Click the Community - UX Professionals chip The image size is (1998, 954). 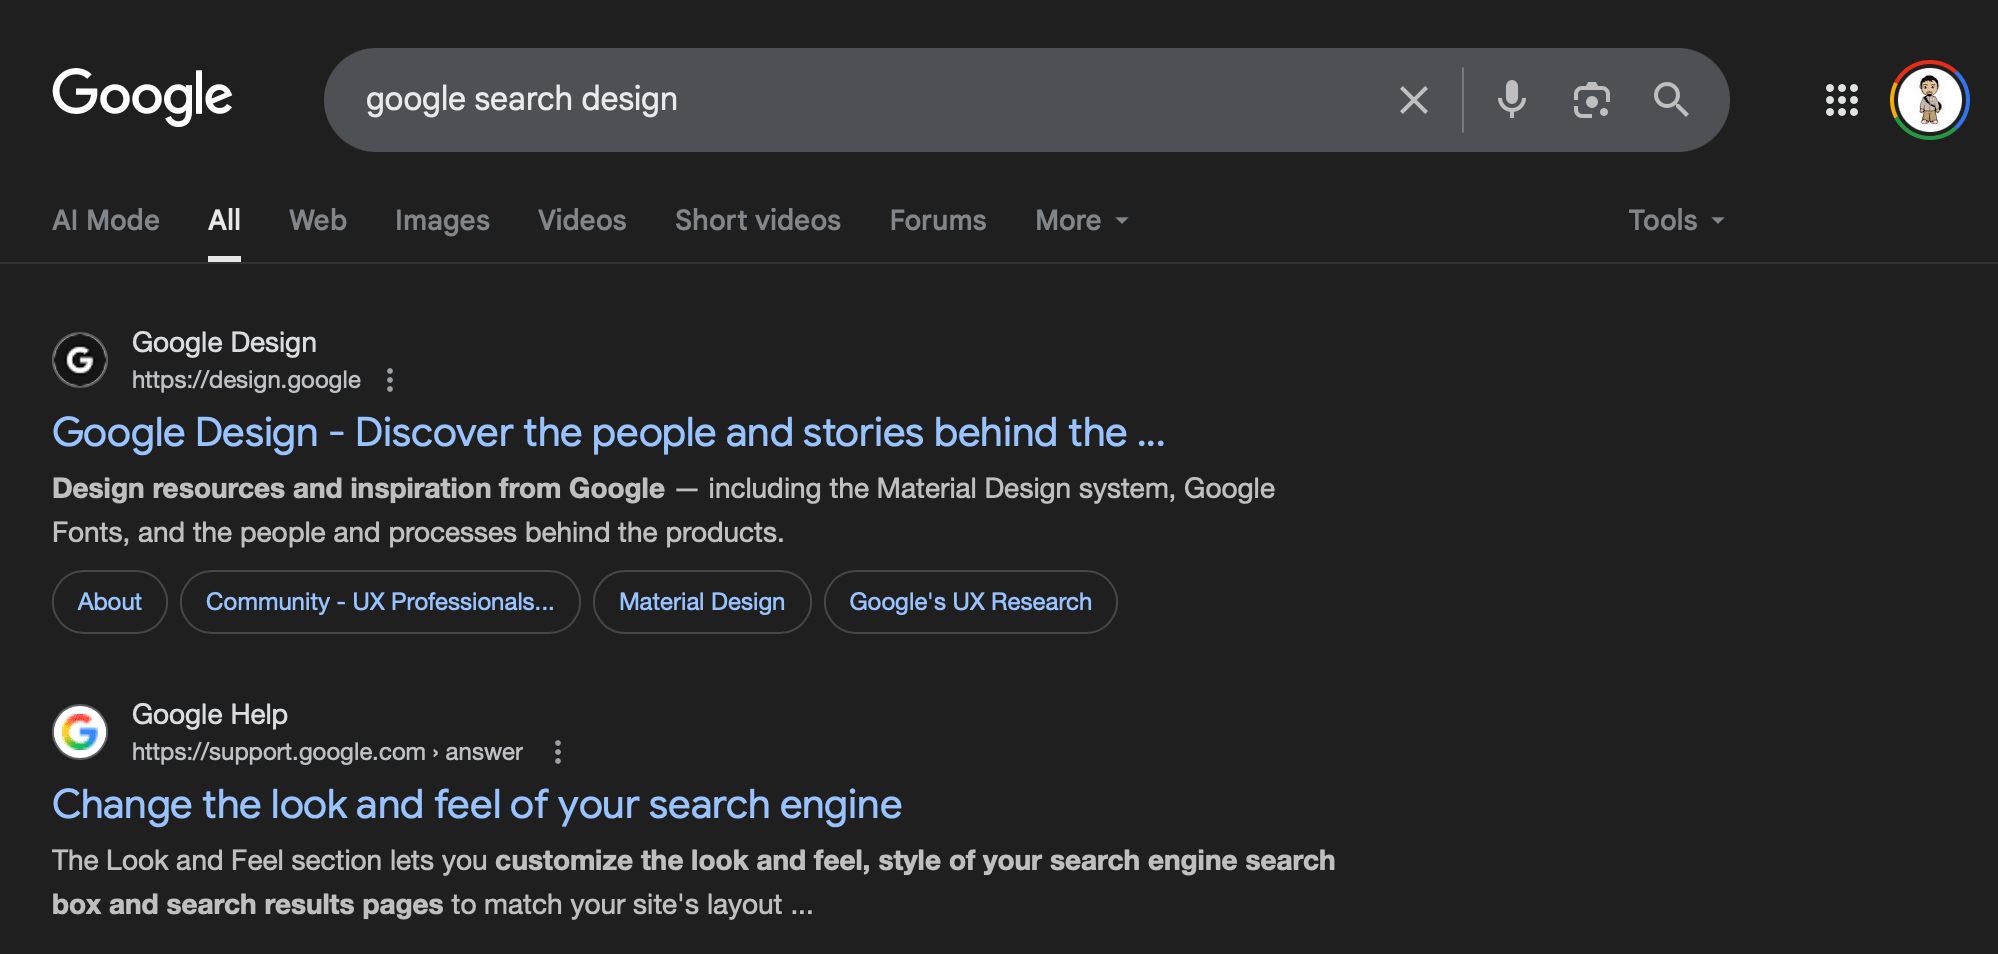point(380,602)
